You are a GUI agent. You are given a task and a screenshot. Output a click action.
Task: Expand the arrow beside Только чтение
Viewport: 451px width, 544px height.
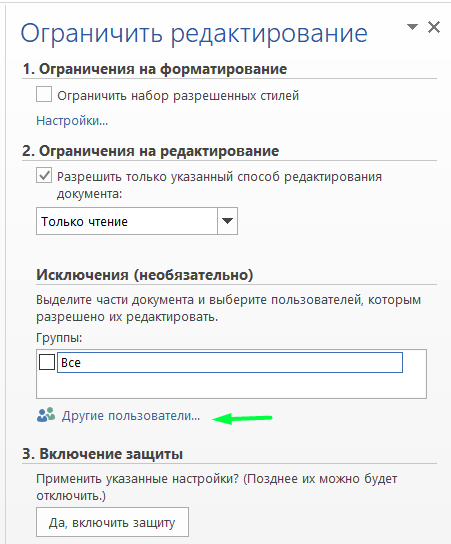pyautogui.click(x=227, y=221)
